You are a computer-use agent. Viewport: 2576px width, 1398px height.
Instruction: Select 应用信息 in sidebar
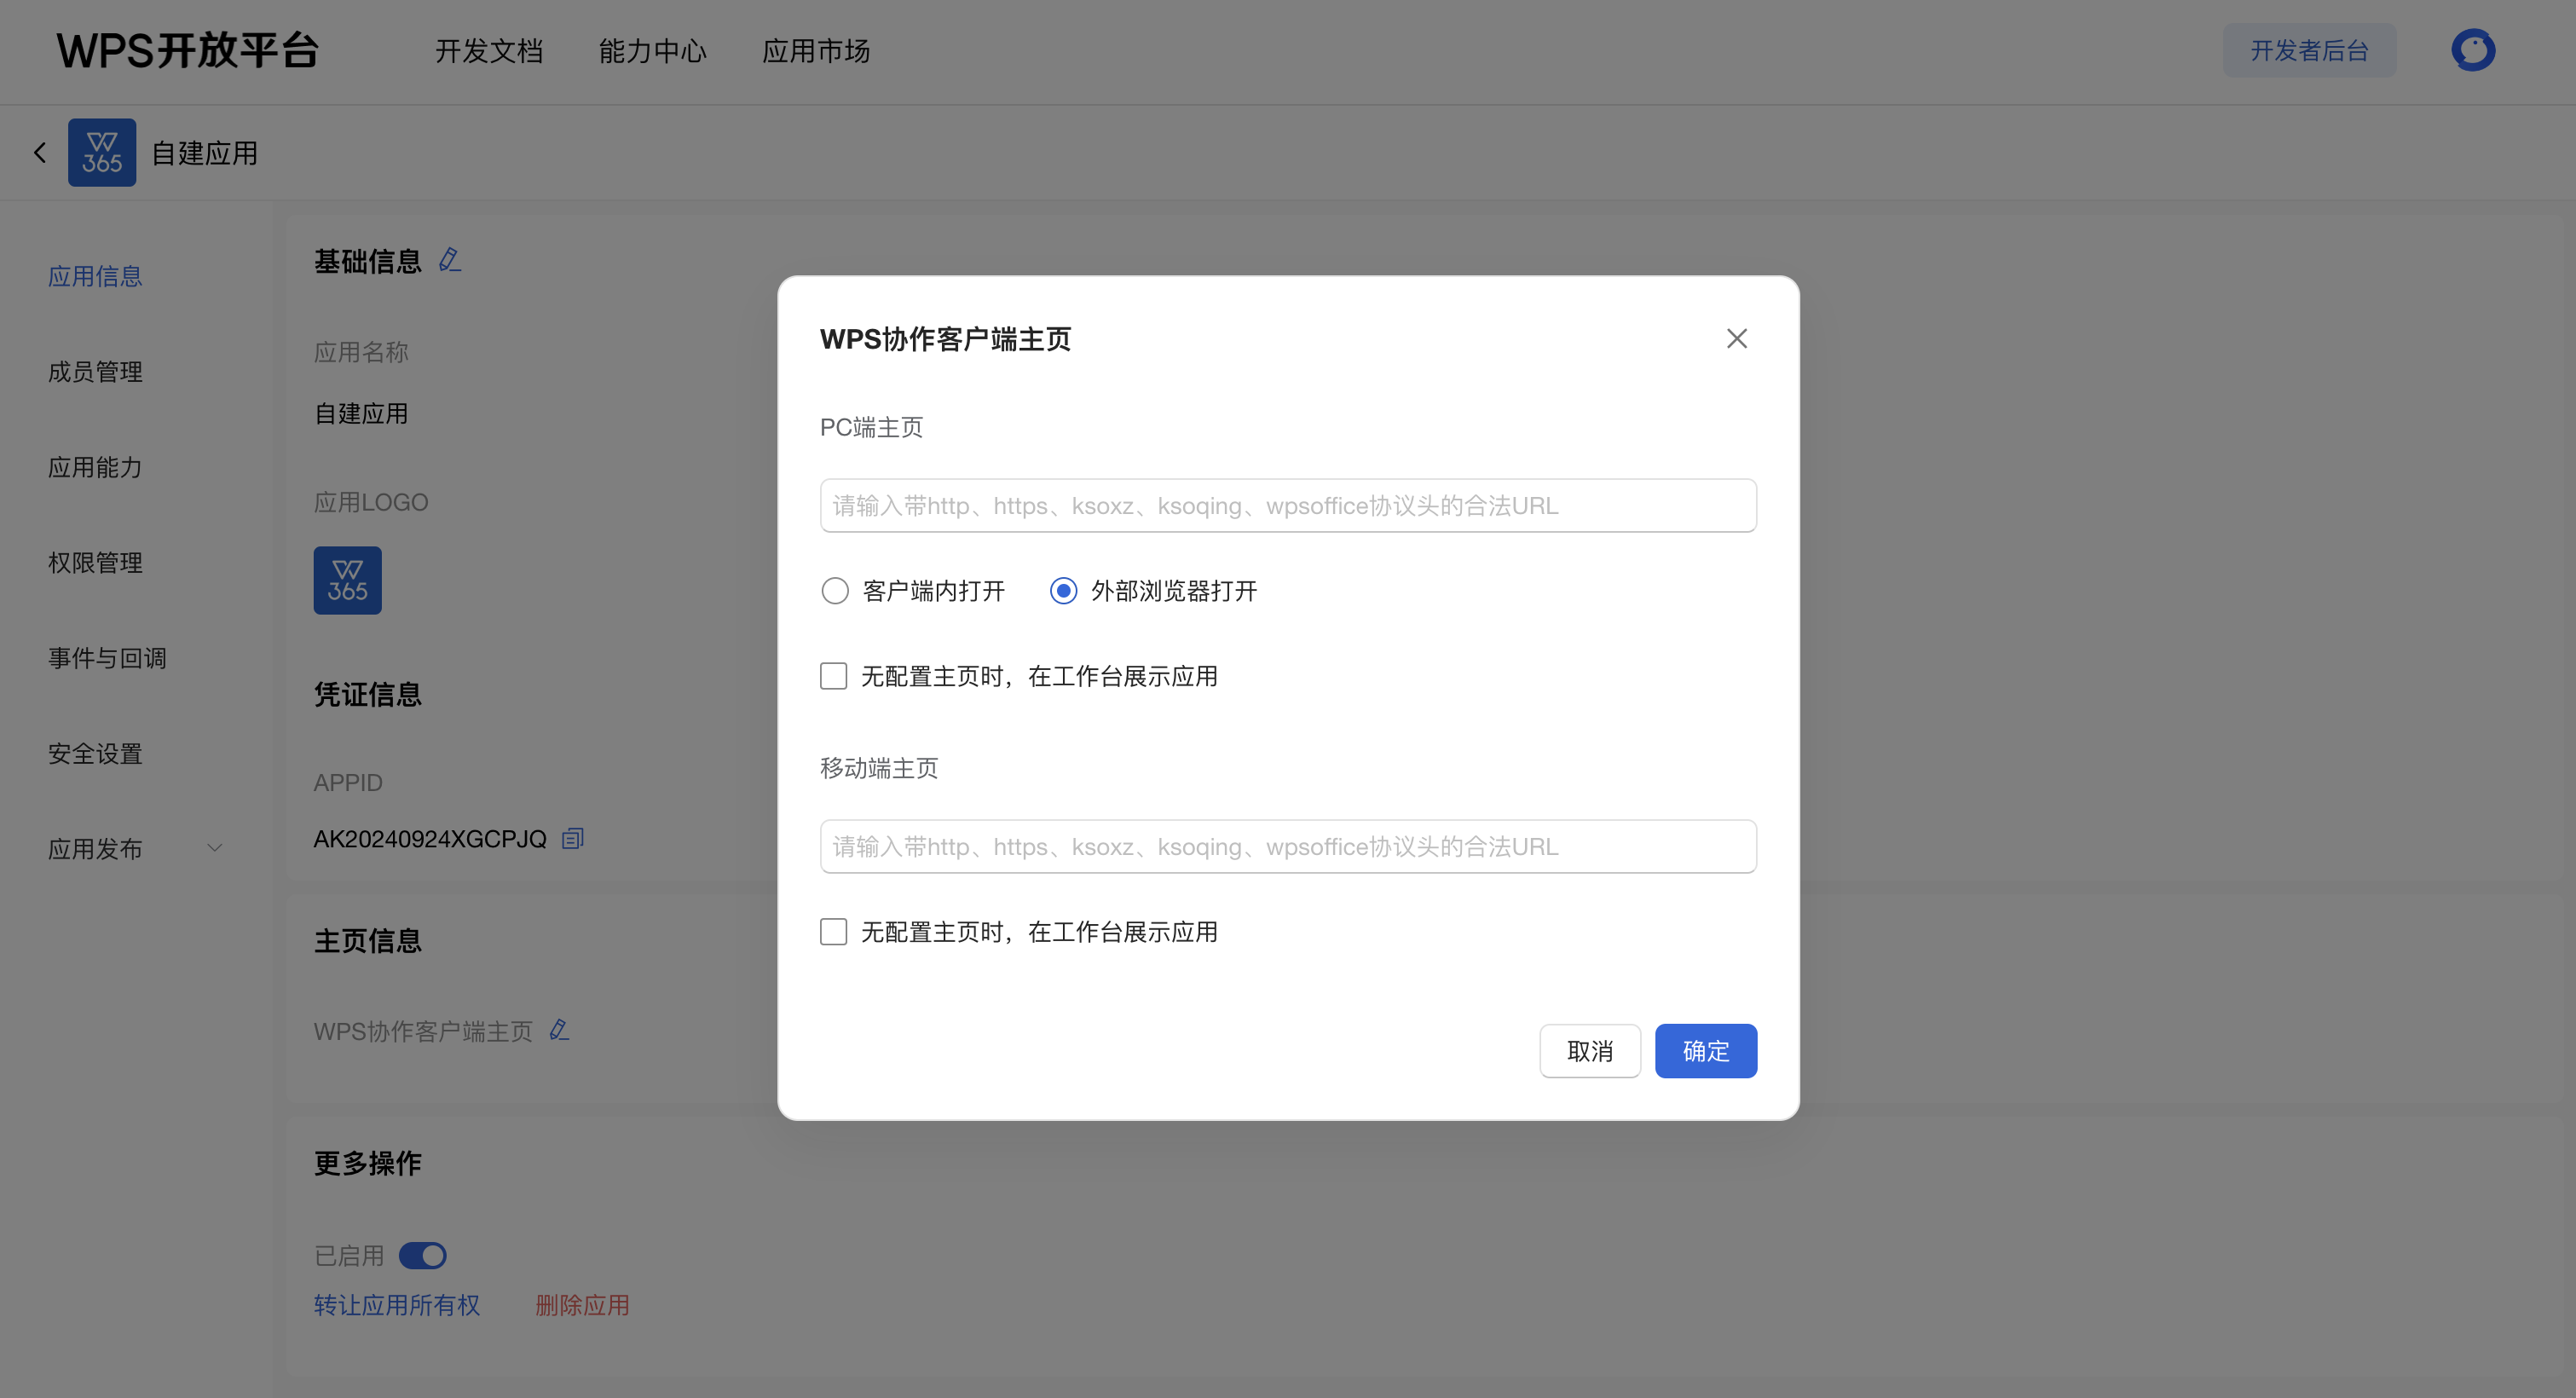point(95,277)
